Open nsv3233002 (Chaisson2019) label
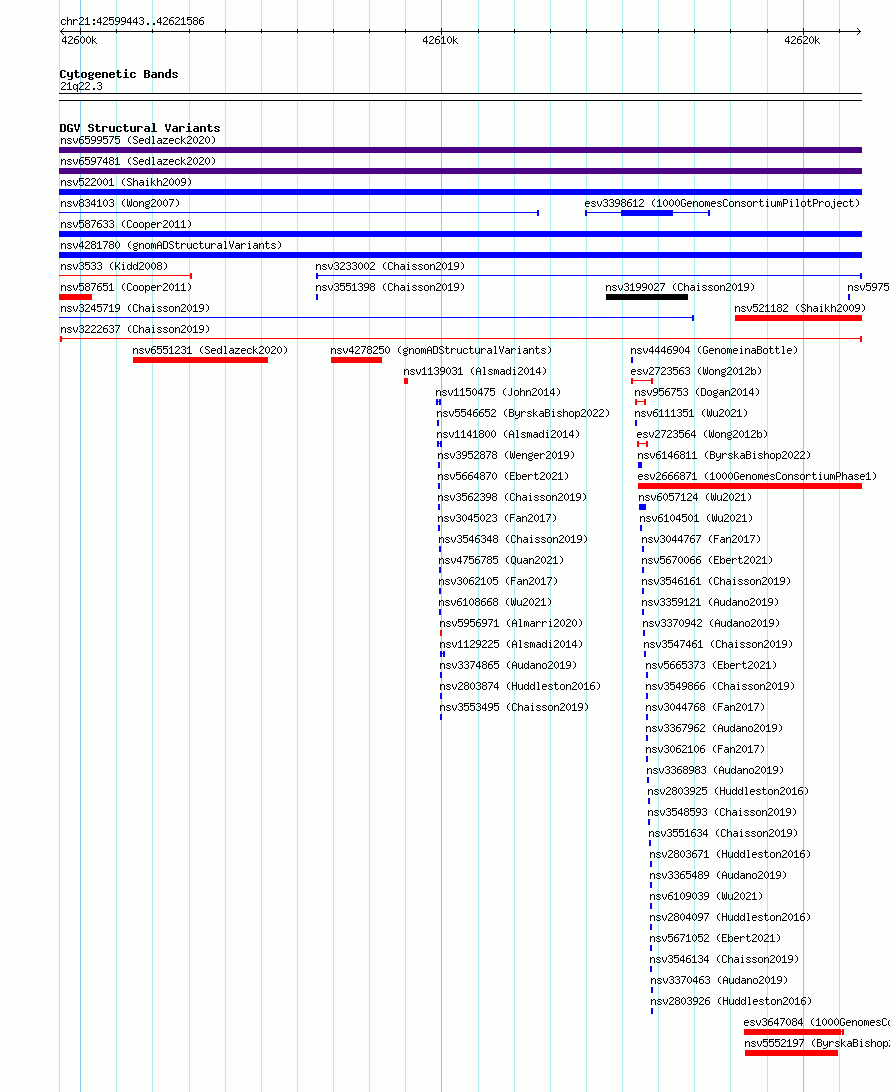 (390, 266)
